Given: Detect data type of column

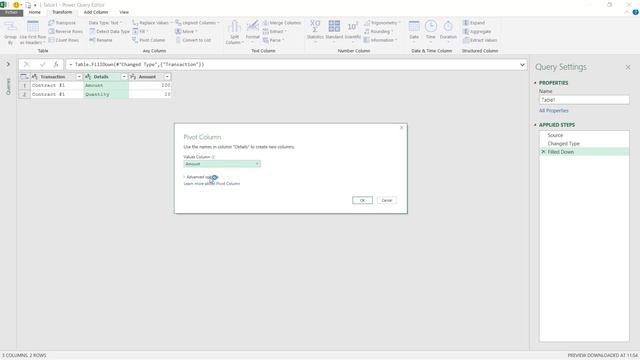Looking at the screenshot, I should tap(109, 31).
